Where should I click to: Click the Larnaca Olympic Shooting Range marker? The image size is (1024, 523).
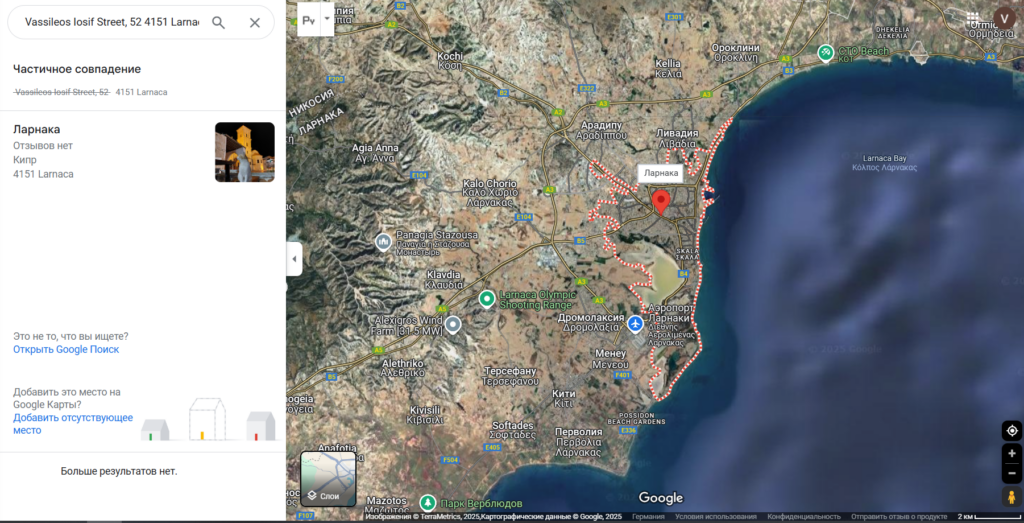(x=487, y=298)
